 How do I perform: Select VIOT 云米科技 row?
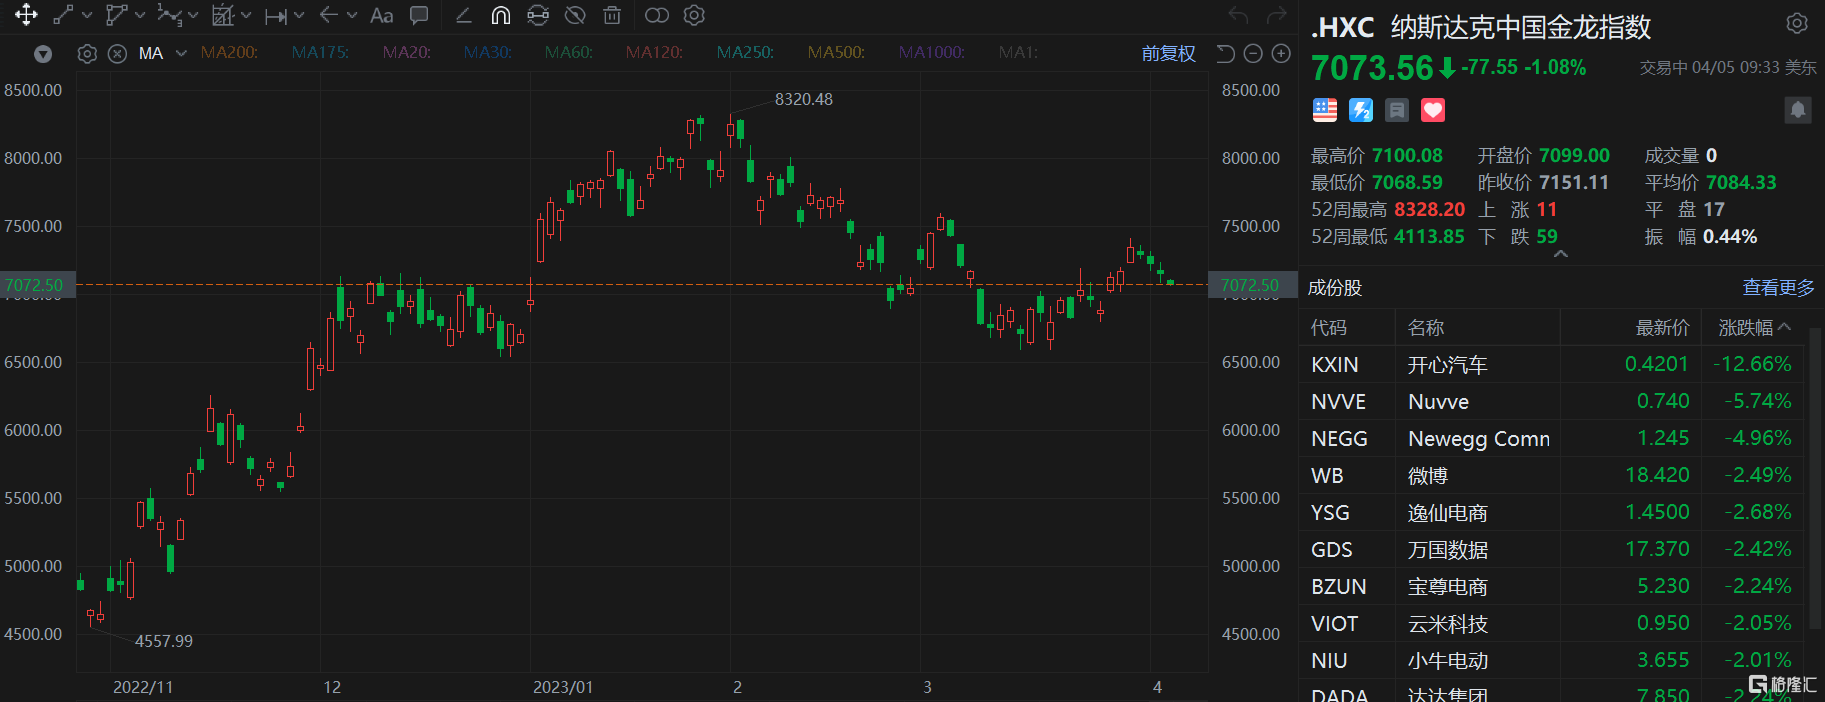click(1553, 623)
